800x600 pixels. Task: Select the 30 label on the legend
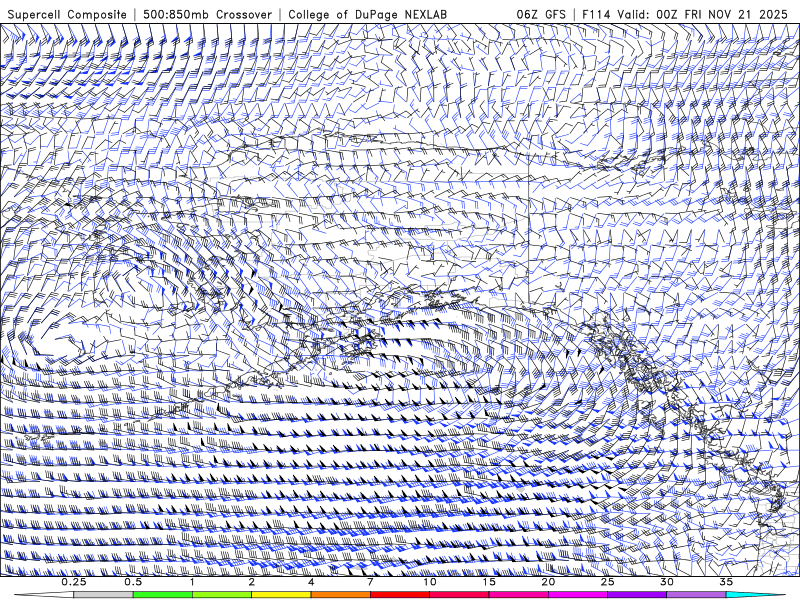pyautogui.click(x=666, y=582)
